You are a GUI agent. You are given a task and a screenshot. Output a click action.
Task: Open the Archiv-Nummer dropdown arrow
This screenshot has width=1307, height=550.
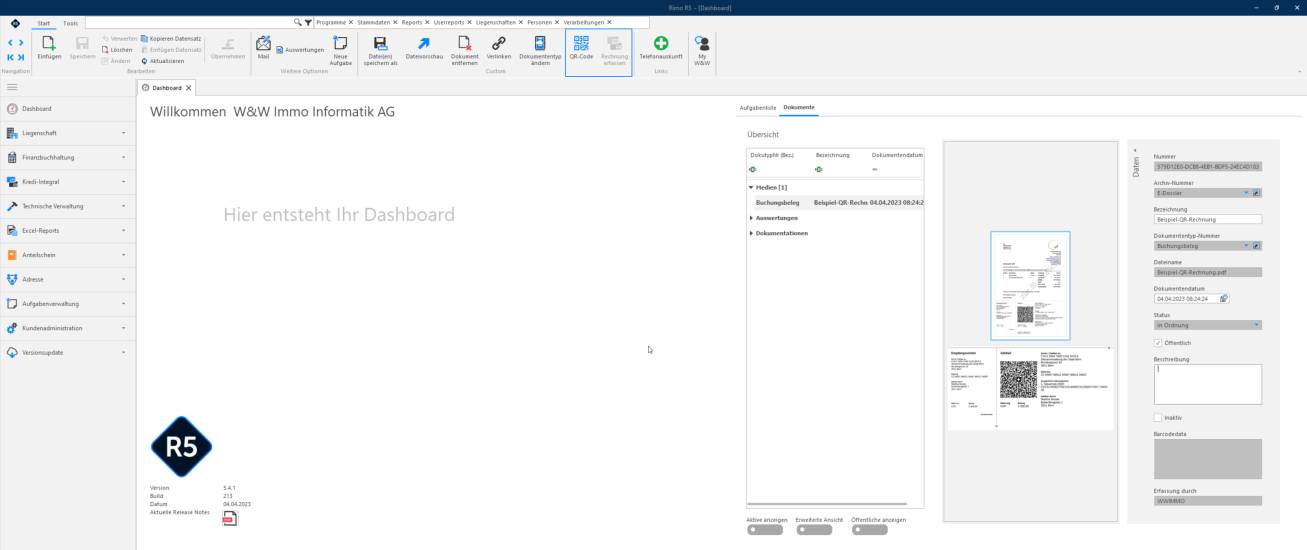[1247, 192]
